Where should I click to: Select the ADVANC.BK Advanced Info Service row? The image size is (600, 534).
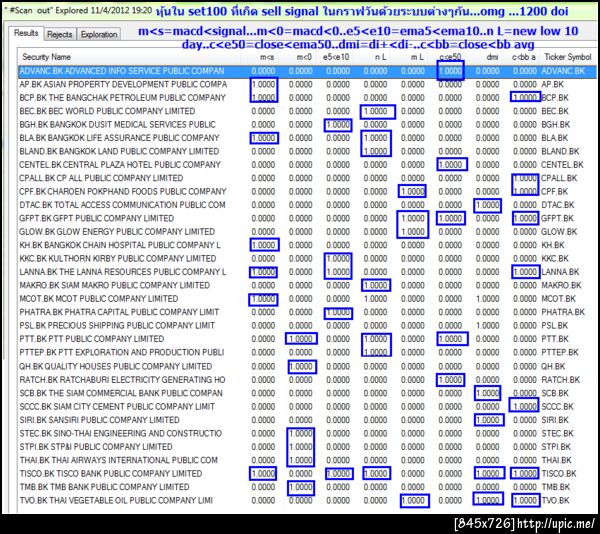[307, 71]
